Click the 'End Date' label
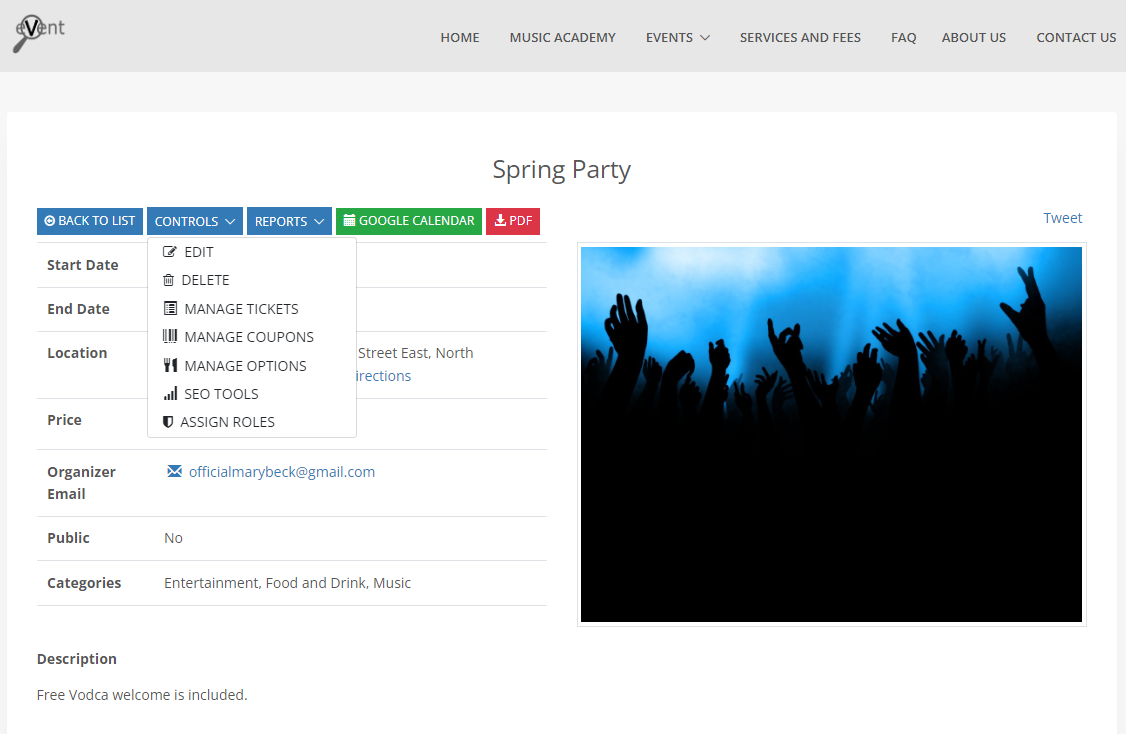Viewport: 1126px width, 734px height. (x=78, y=309)
